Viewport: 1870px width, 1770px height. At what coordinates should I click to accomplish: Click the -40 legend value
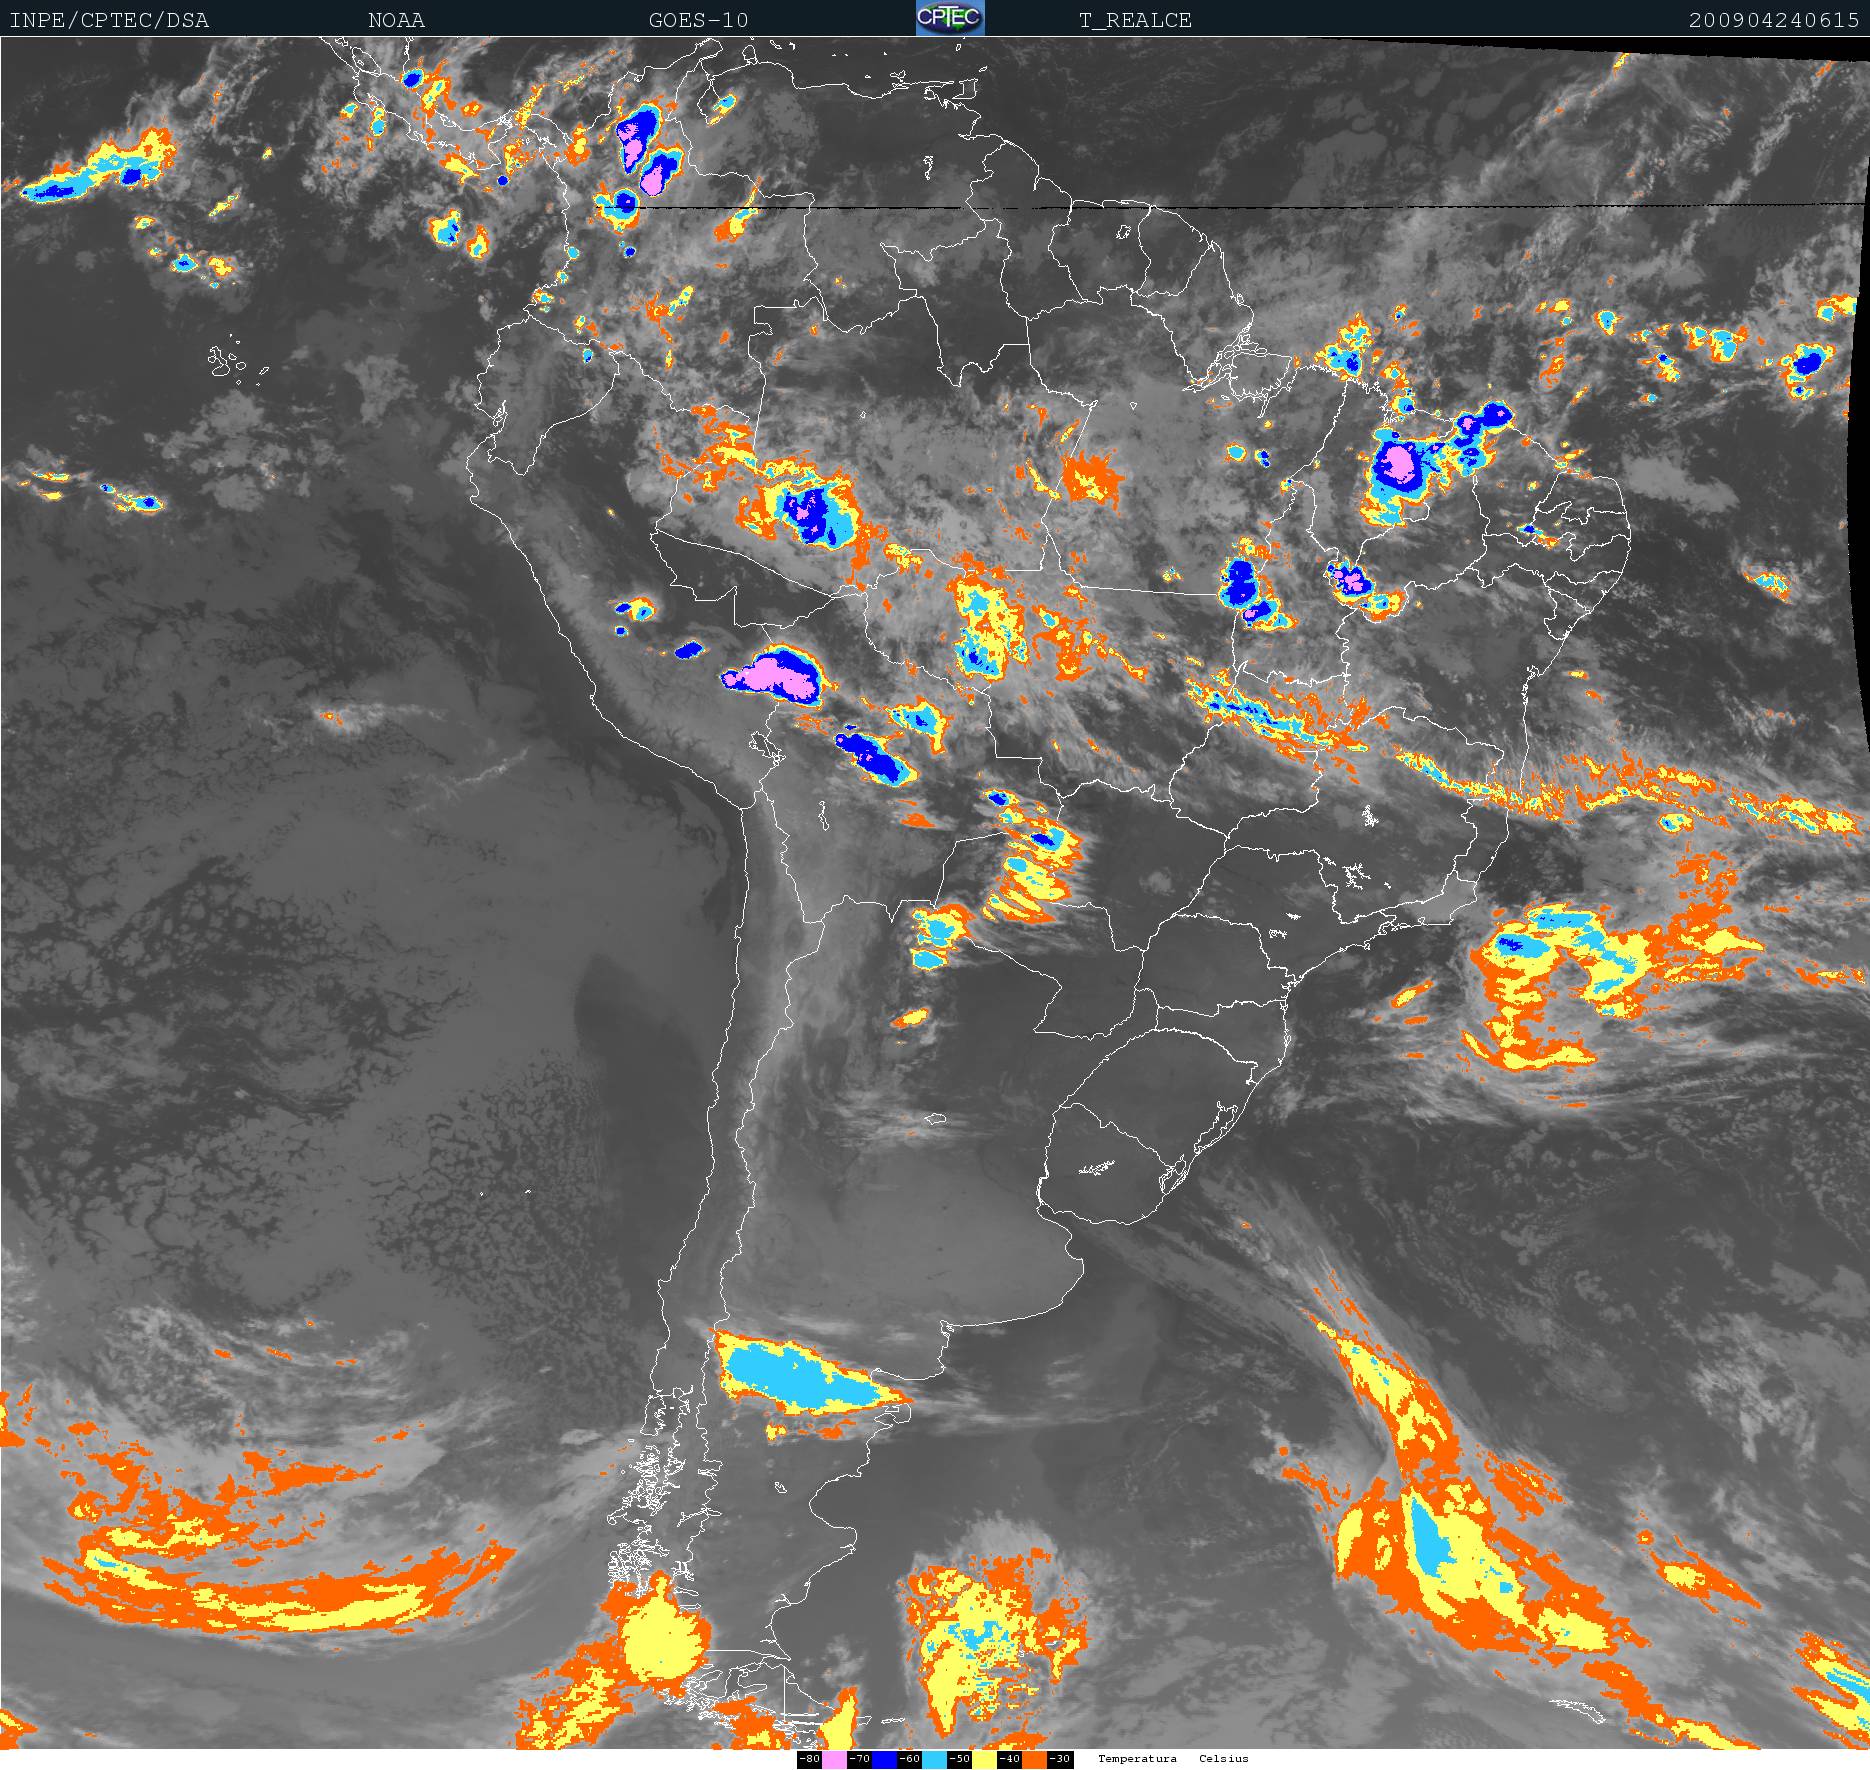click(x=1009, y=1759)
